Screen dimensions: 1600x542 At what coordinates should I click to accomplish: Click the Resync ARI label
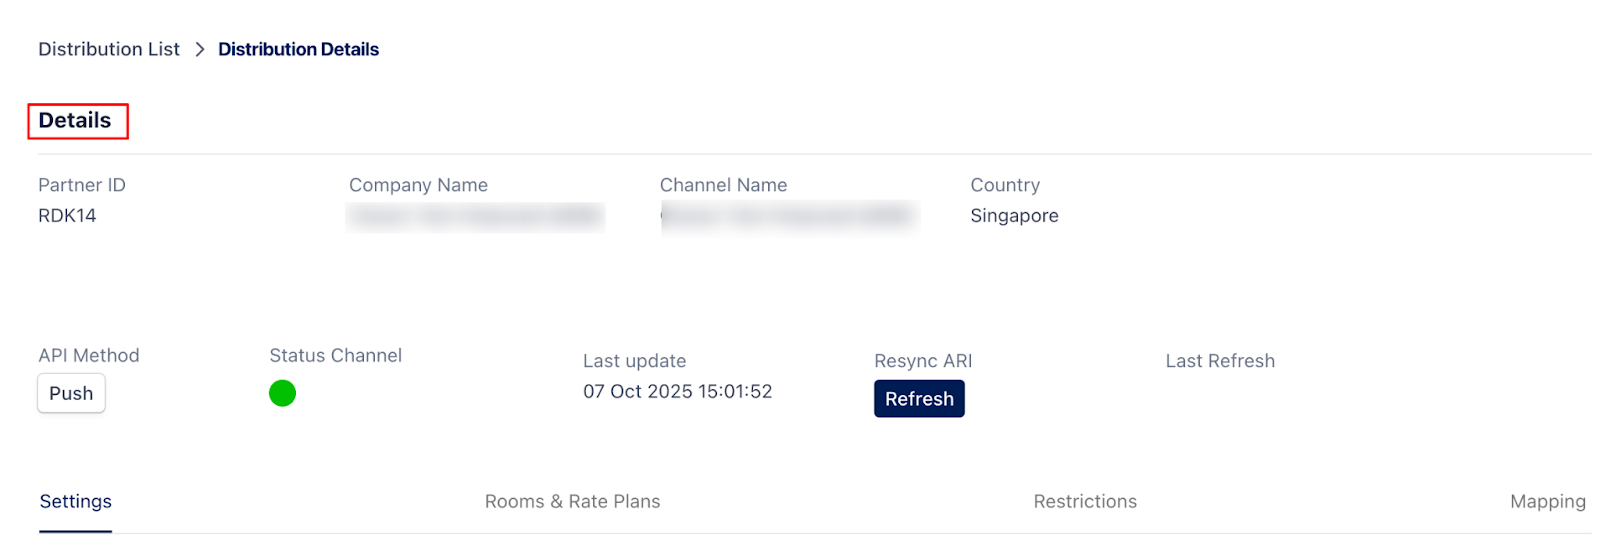(923, 361)
